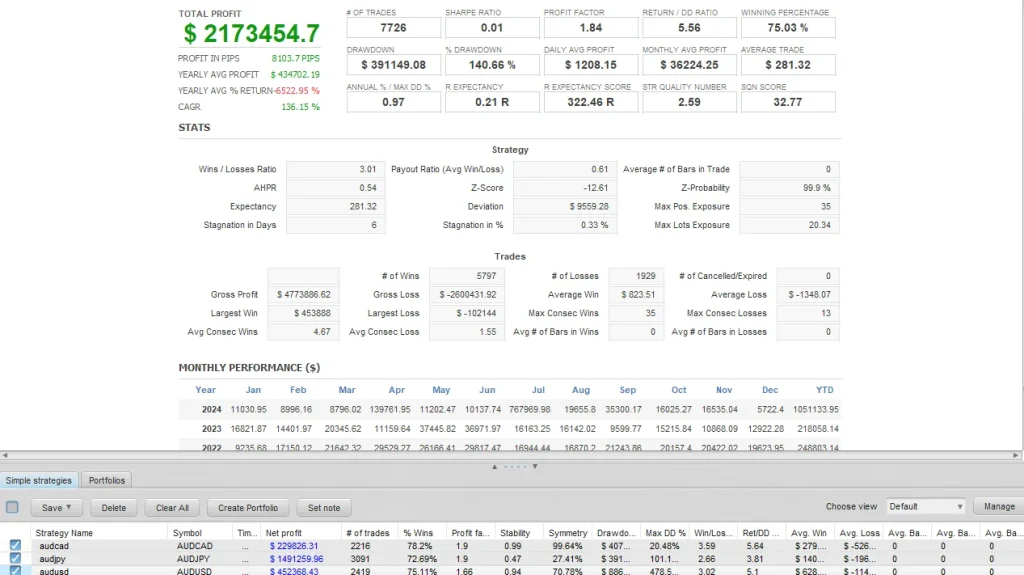
Task: Open the Manage views button
Action: point(998,507)
